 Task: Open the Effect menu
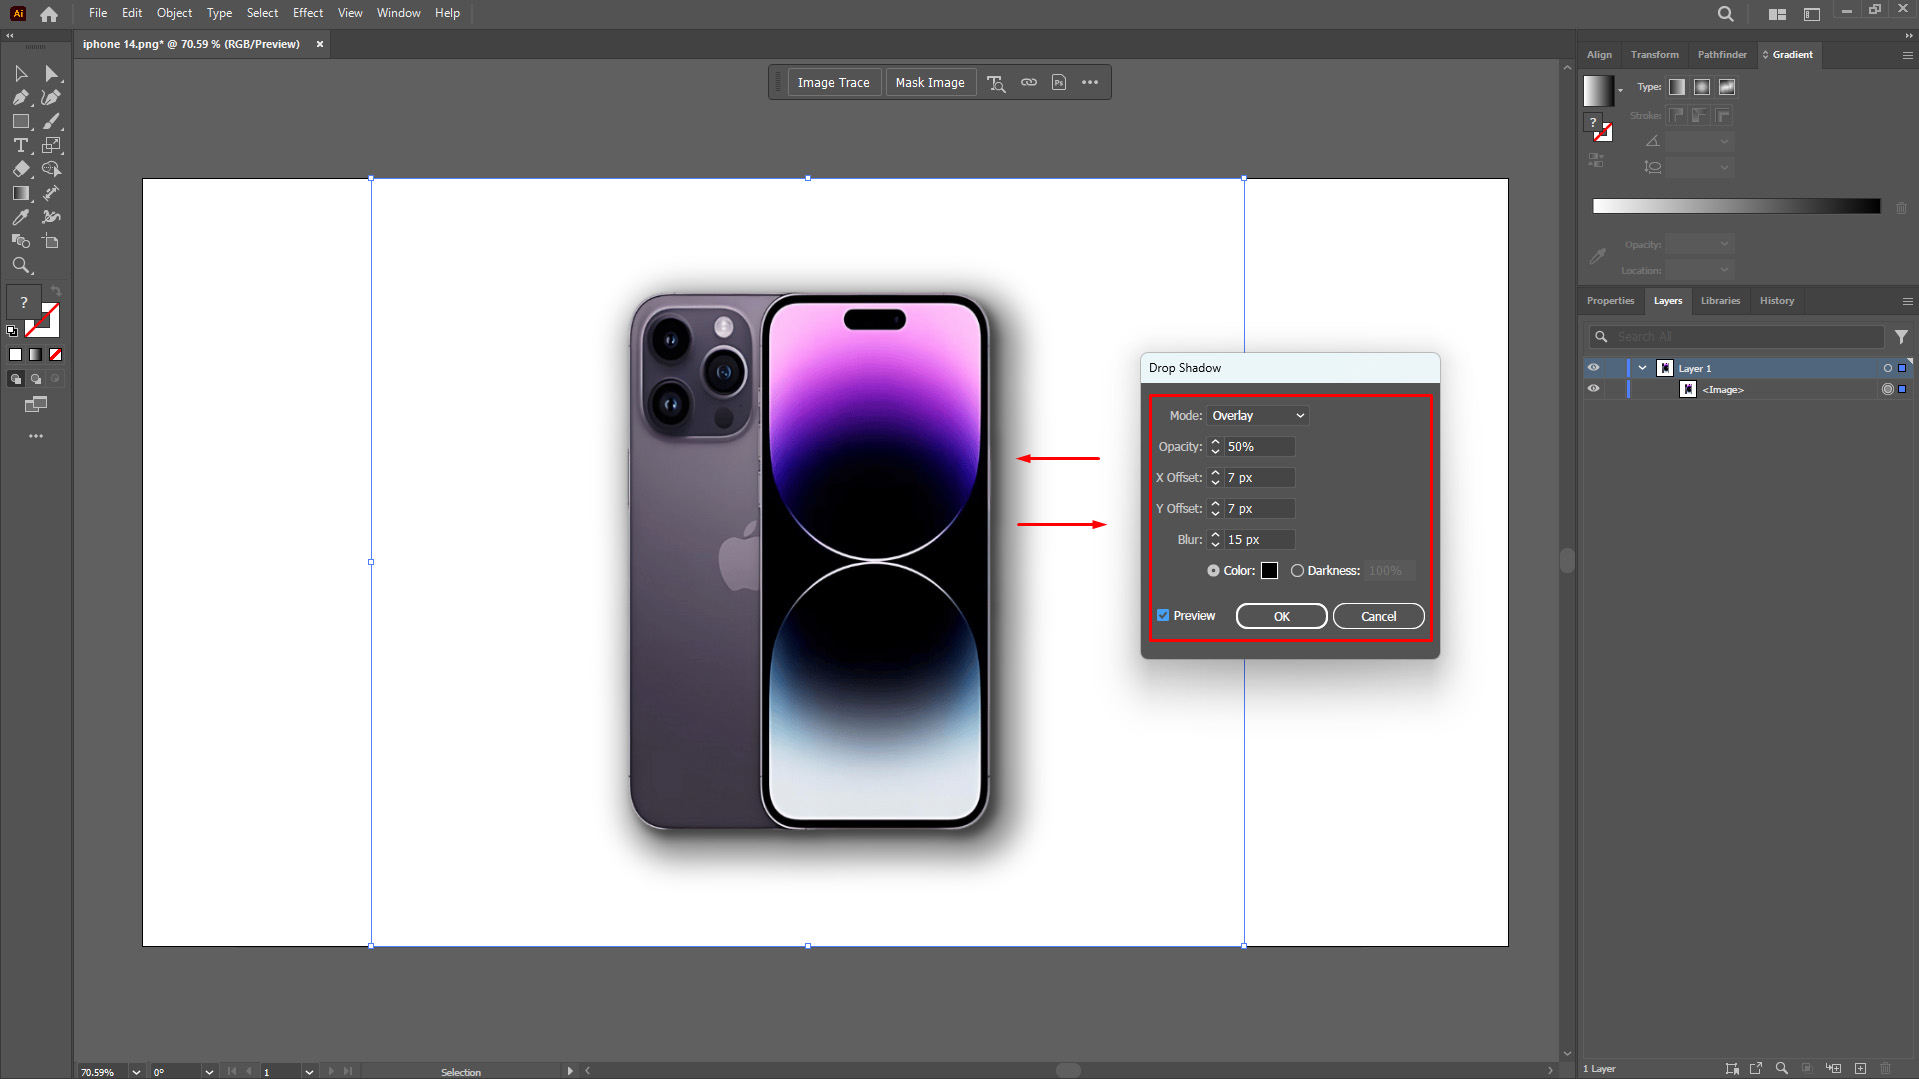coord(307,13)
